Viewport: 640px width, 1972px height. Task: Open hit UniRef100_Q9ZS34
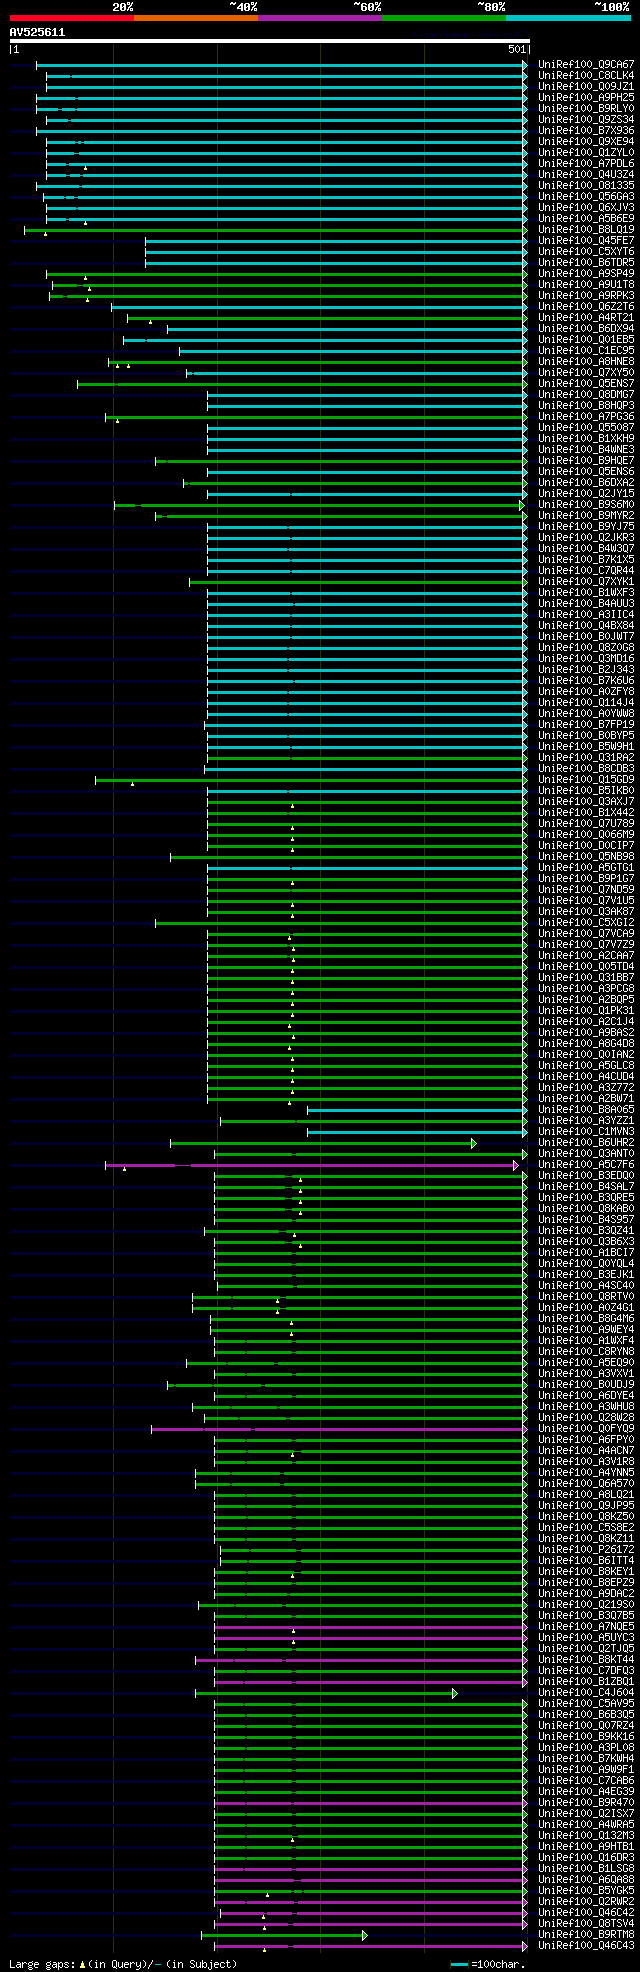click(x=586, y=120)
